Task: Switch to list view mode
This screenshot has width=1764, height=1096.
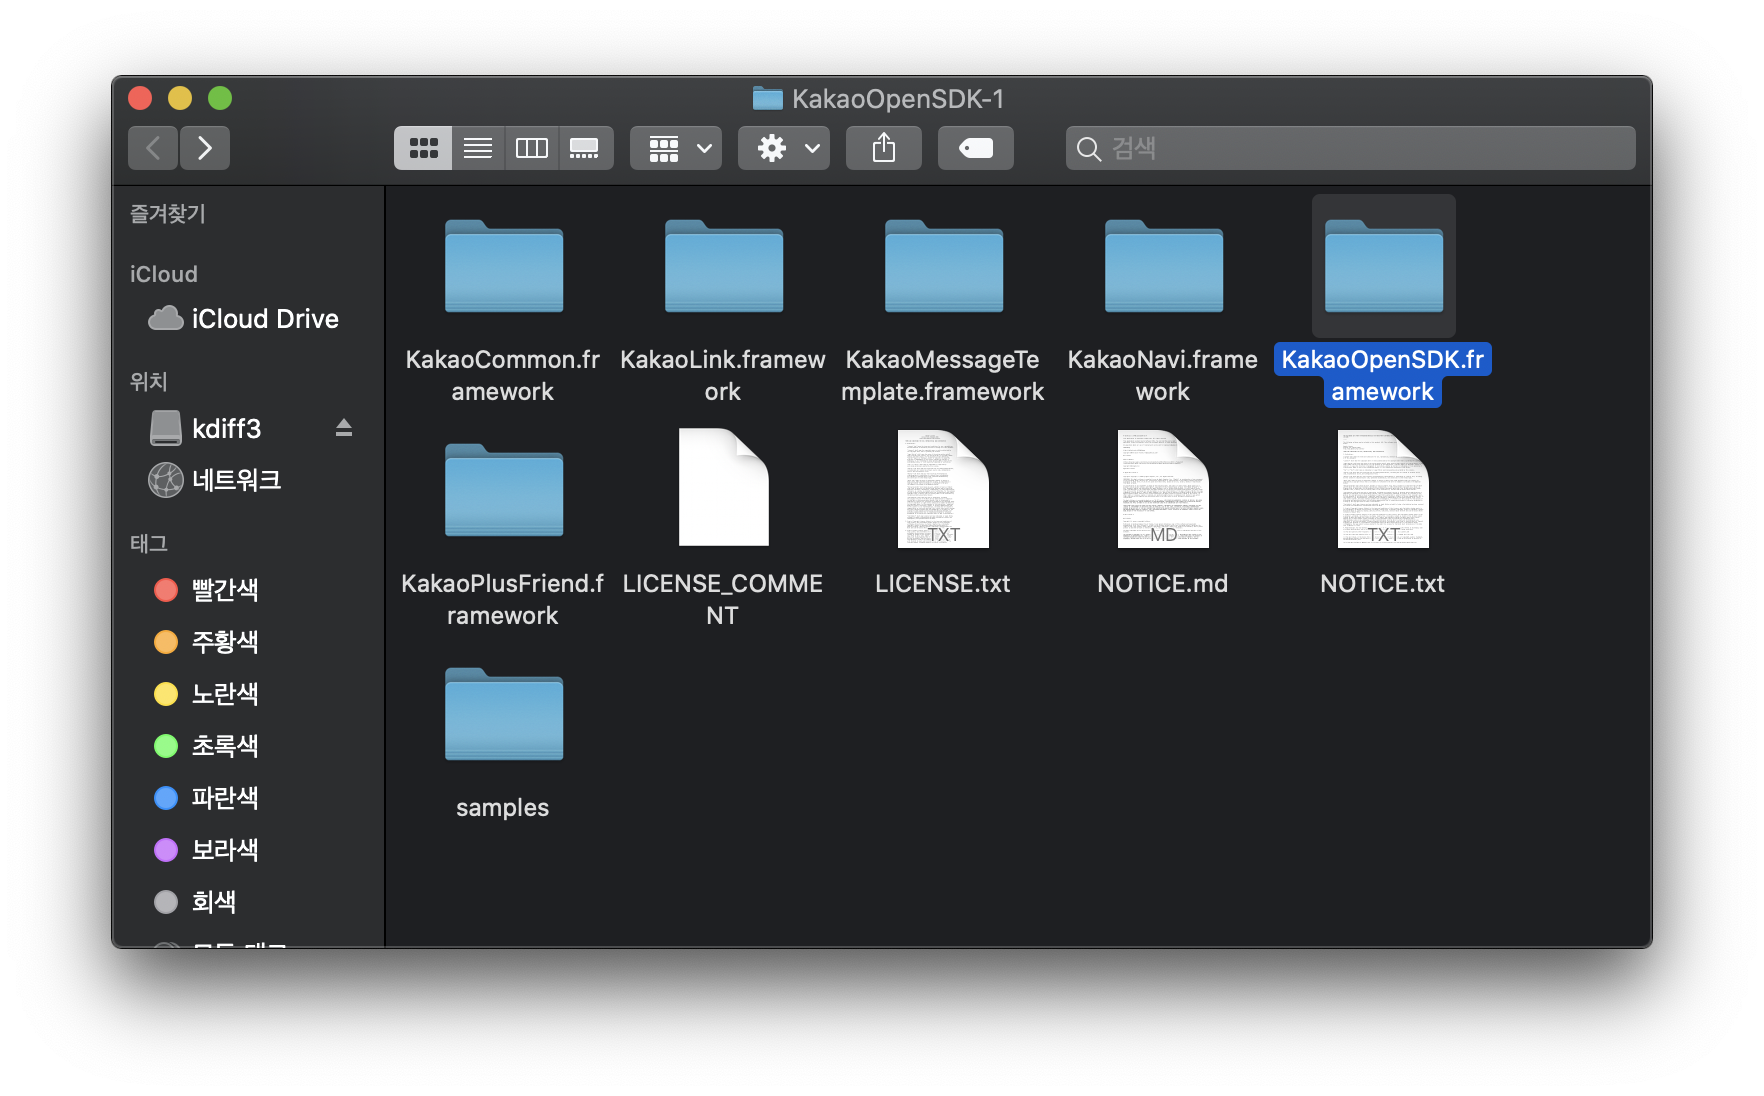Action: click(x=478, y=148)
